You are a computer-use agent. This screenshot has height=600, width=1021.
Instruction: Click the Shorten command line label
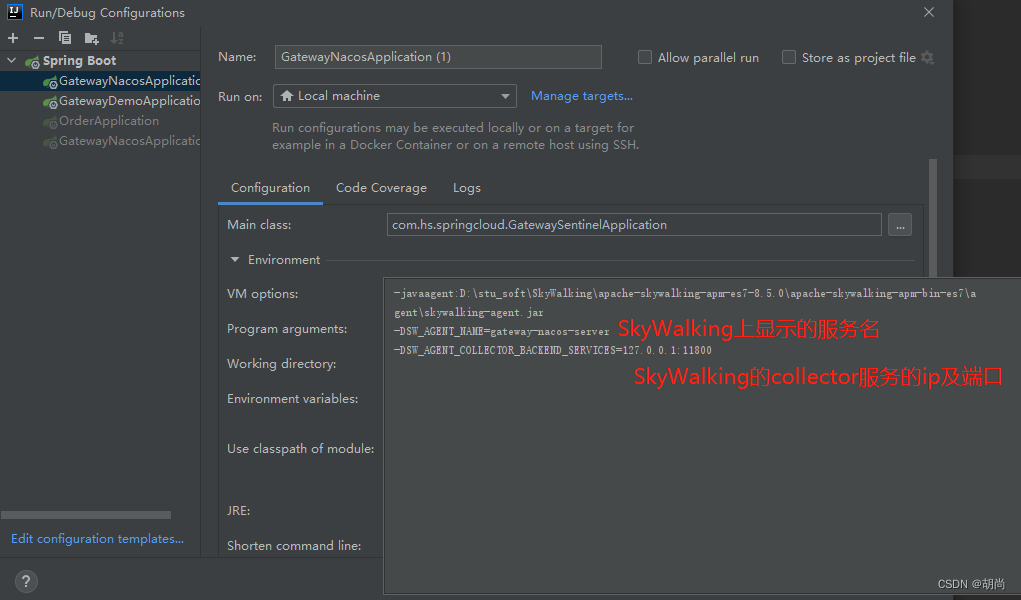tap(294, 545)
